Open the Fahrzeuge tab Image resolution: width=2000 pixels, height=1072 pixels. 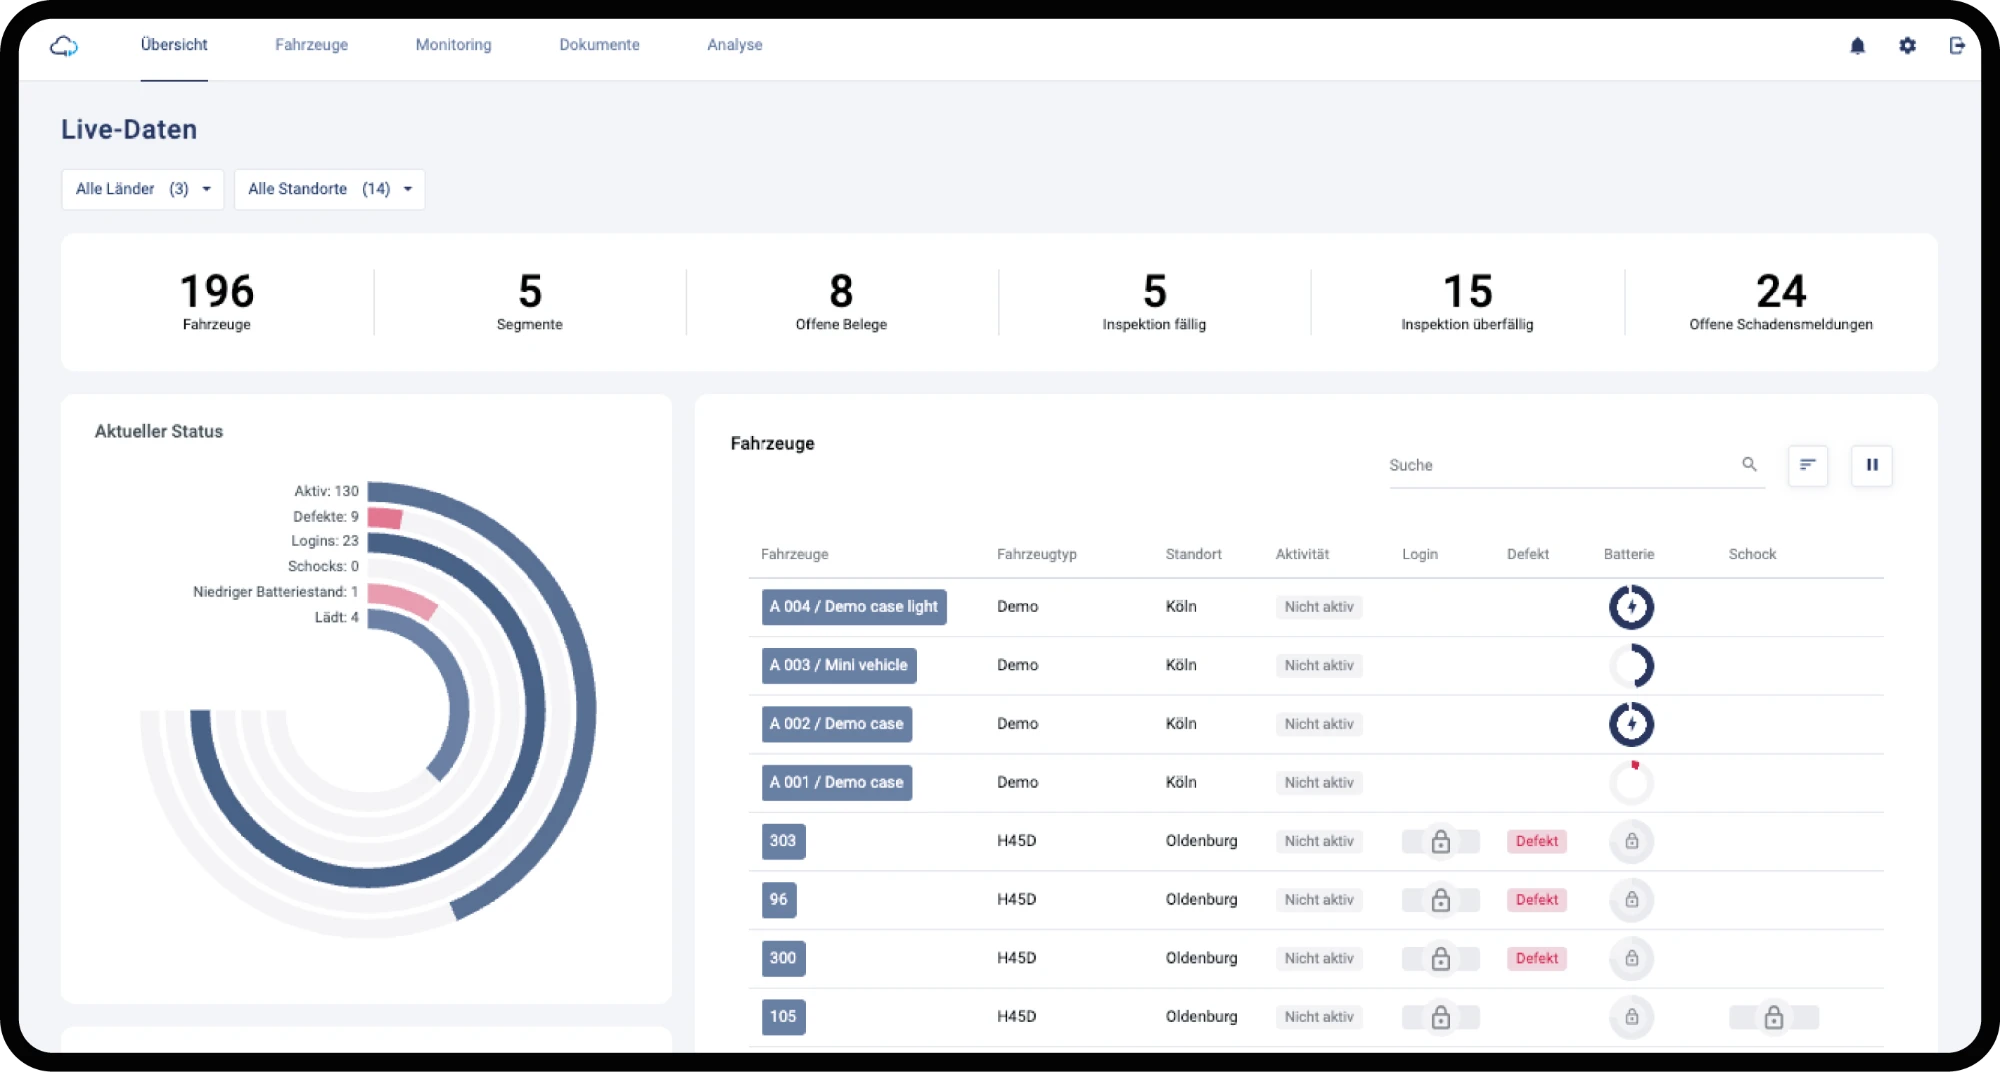(x=311, y=45)
